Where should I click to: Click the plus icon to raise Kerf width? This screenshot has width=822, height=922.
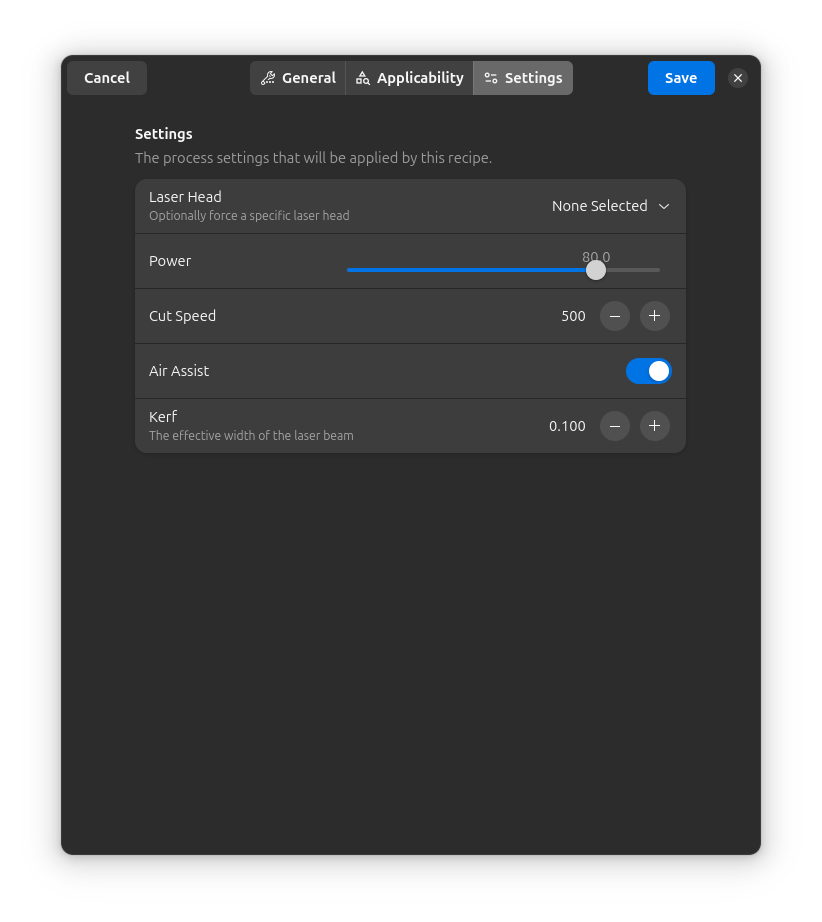tap(654, 426)
